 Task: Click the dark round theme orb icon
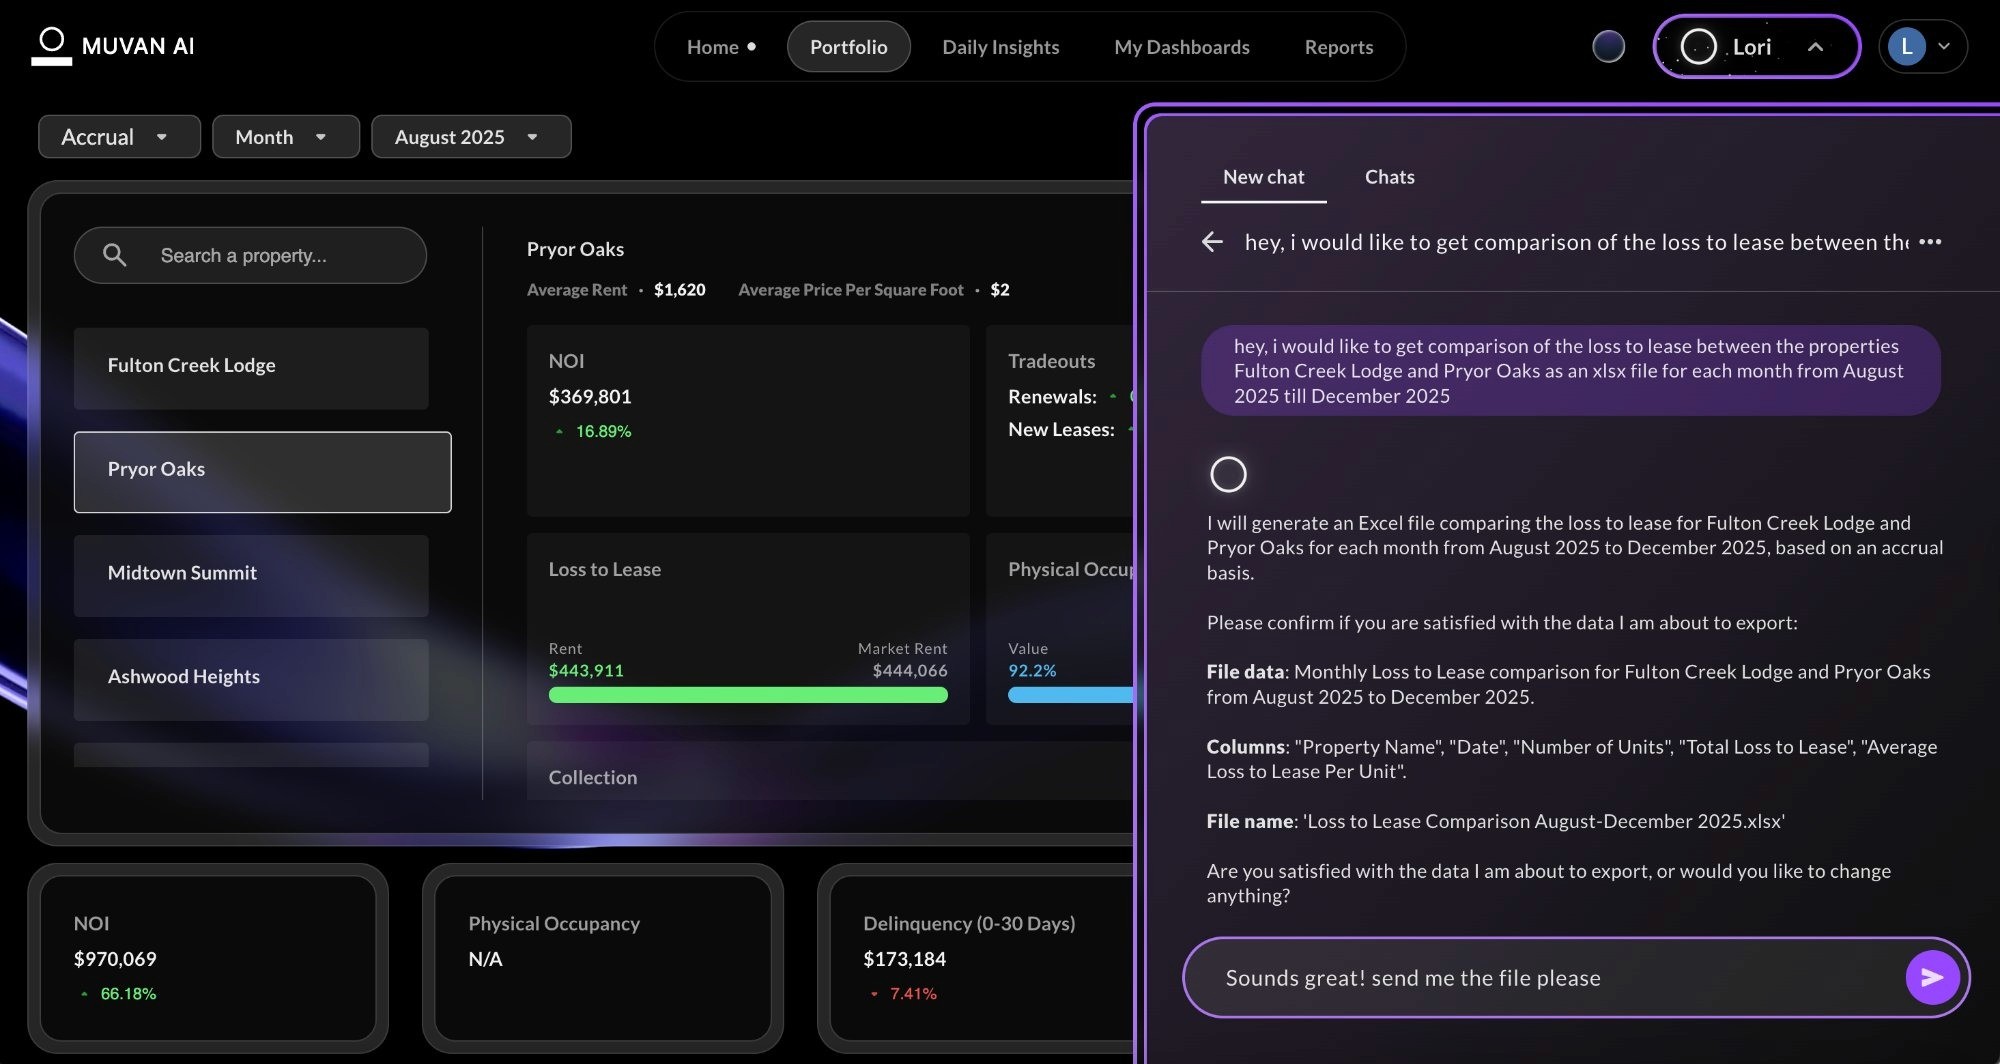[x=1608, y=46]
